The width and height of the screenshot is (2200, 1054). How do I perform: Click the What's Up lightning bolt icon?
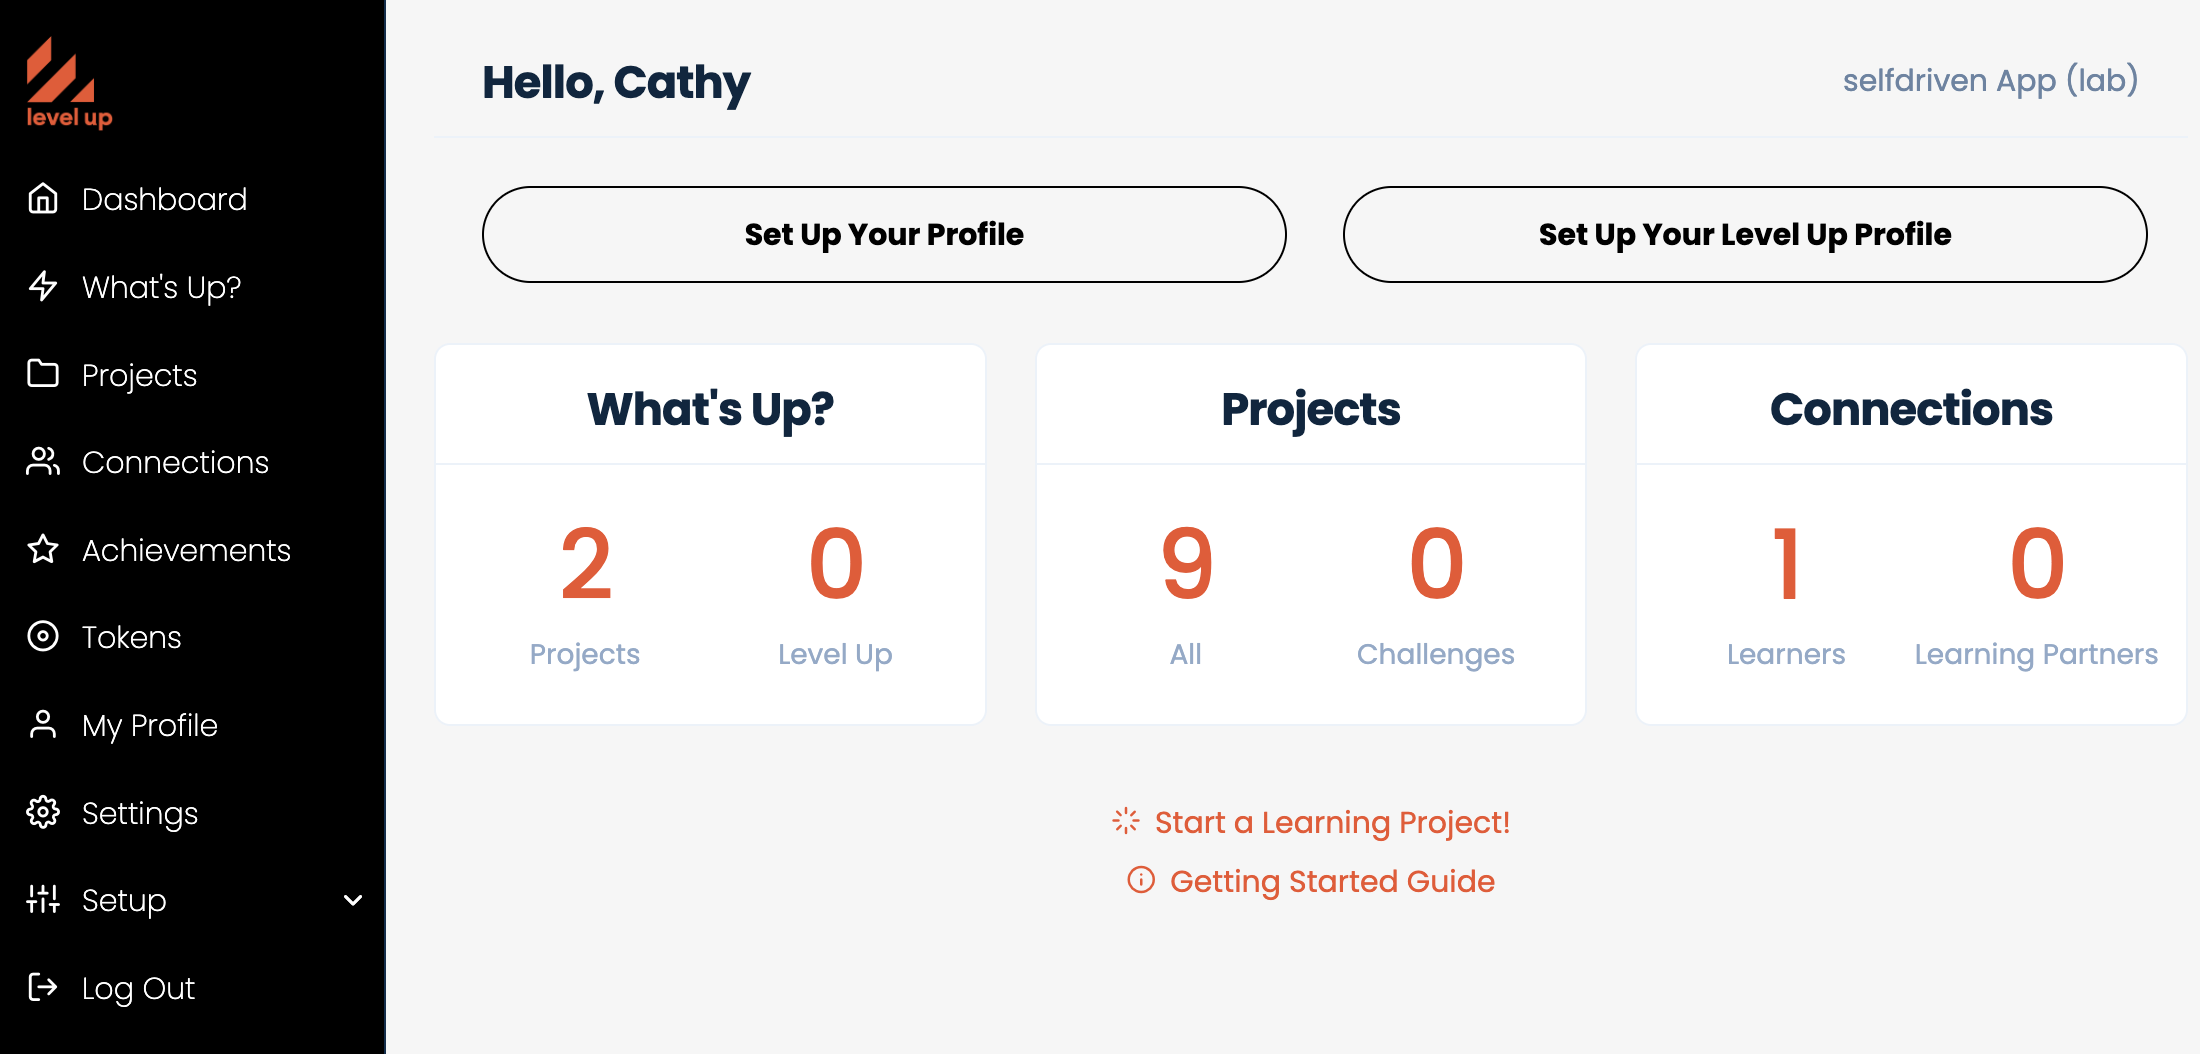tap(43, 287)
